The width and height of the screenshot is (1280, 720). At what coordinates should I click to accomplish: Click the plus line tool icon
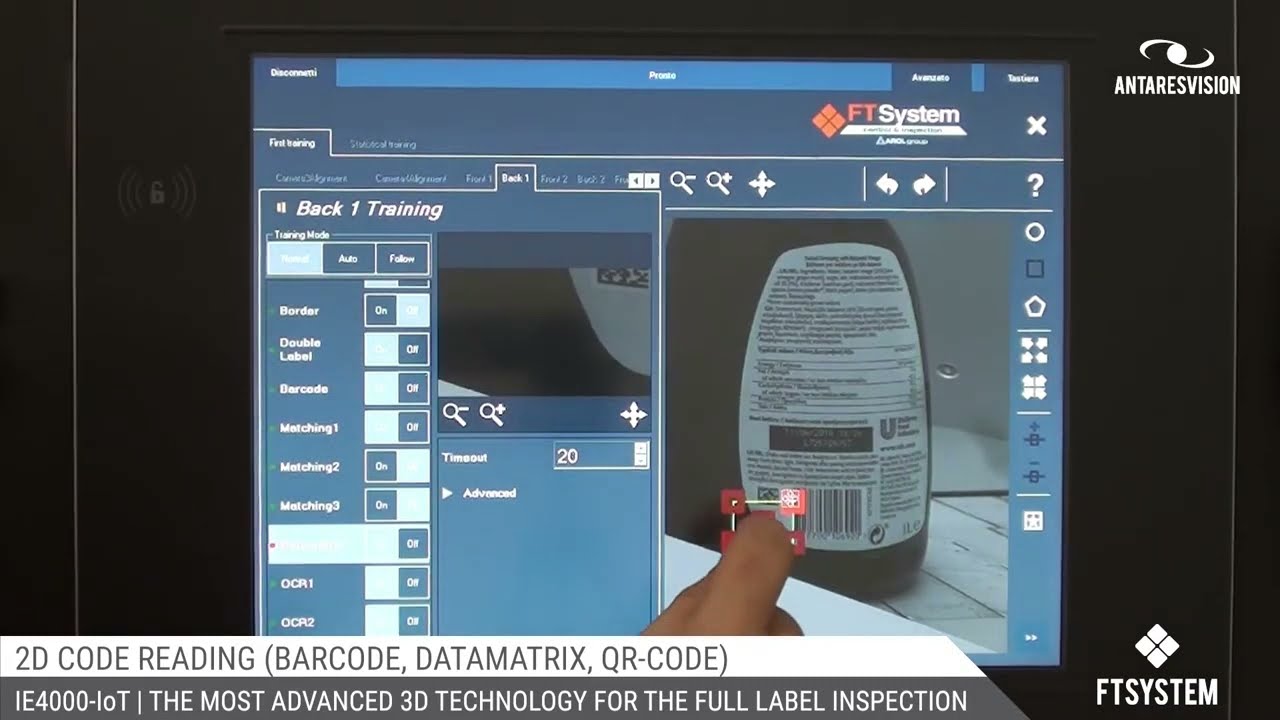click(x=1034, y=435)
